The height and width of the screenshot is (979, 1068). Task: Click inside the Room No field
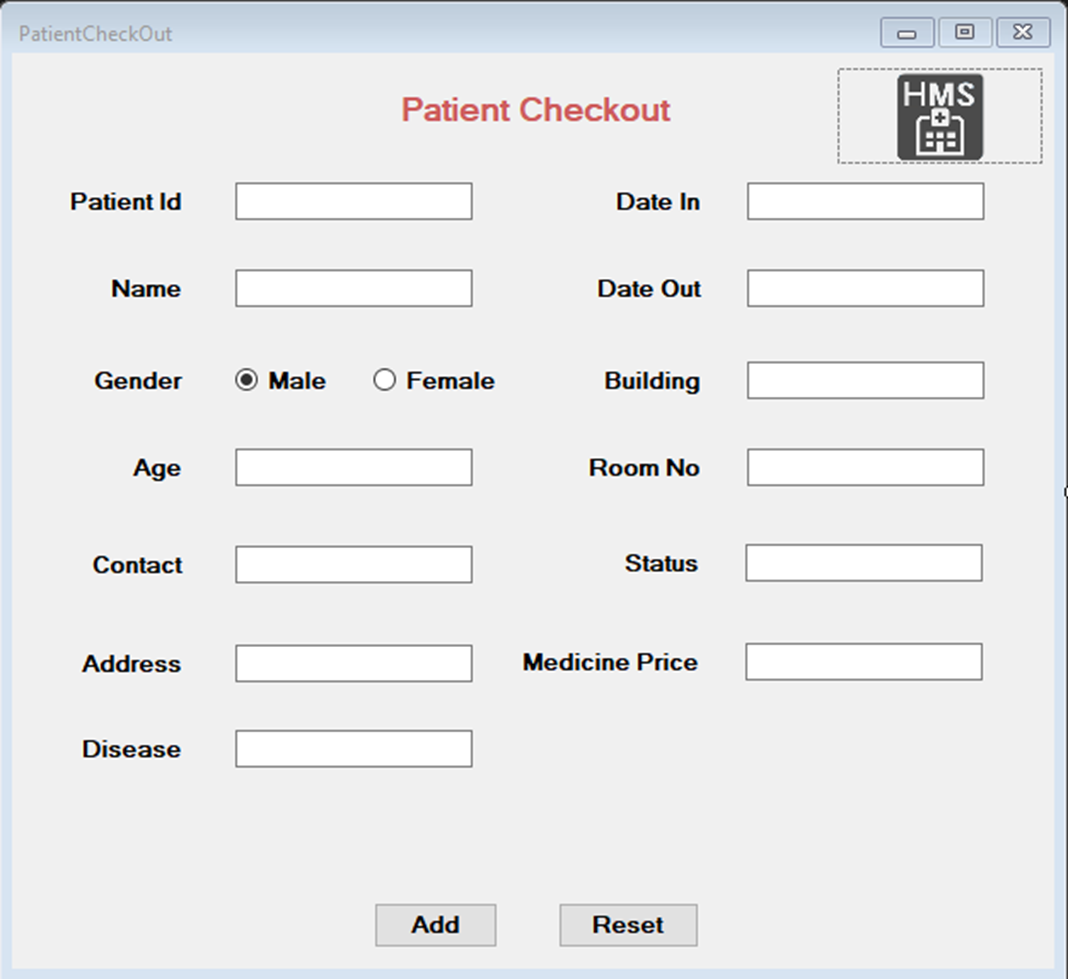(863, 466)
